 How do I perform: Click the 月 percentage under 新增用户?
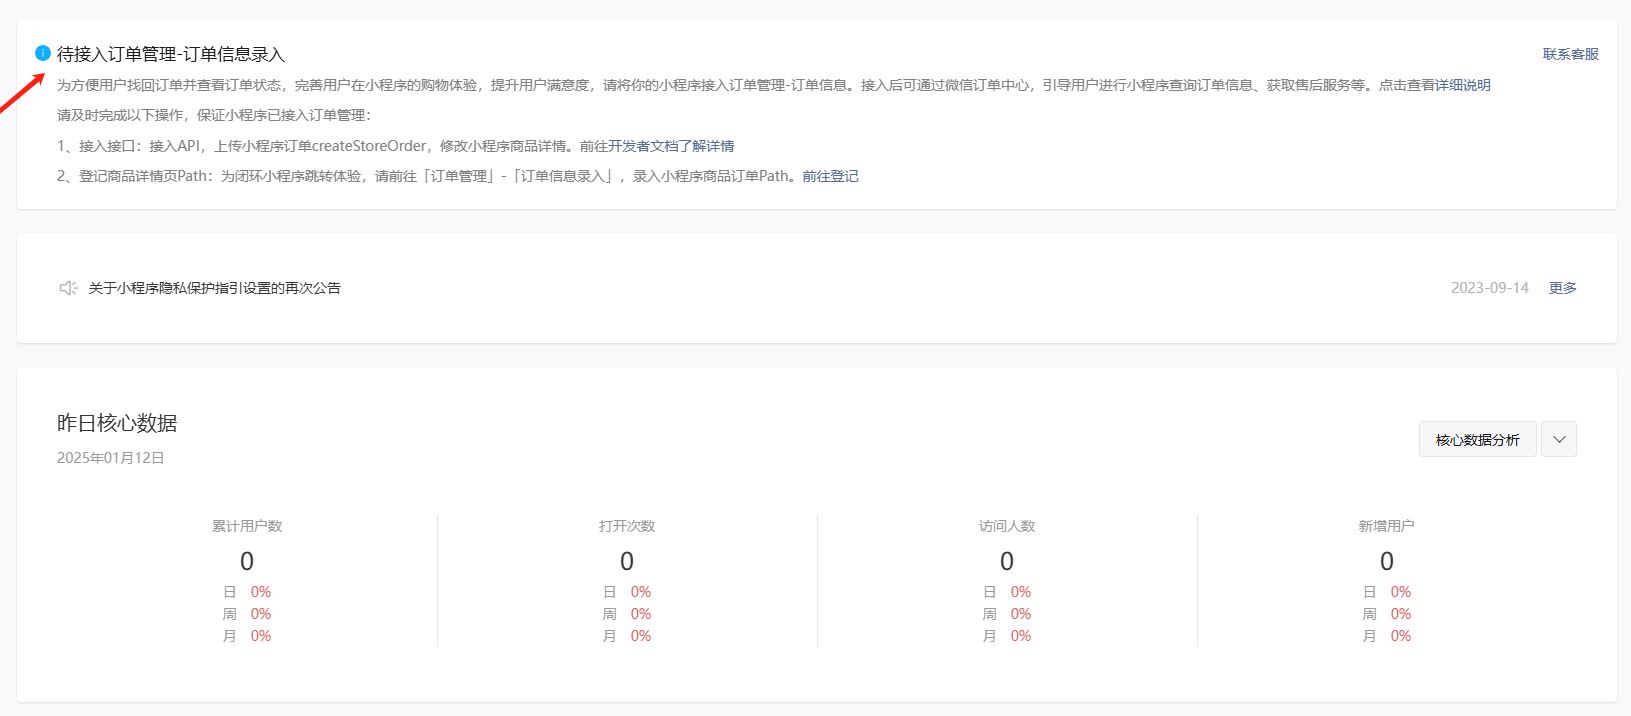(x=1400, y=636)
